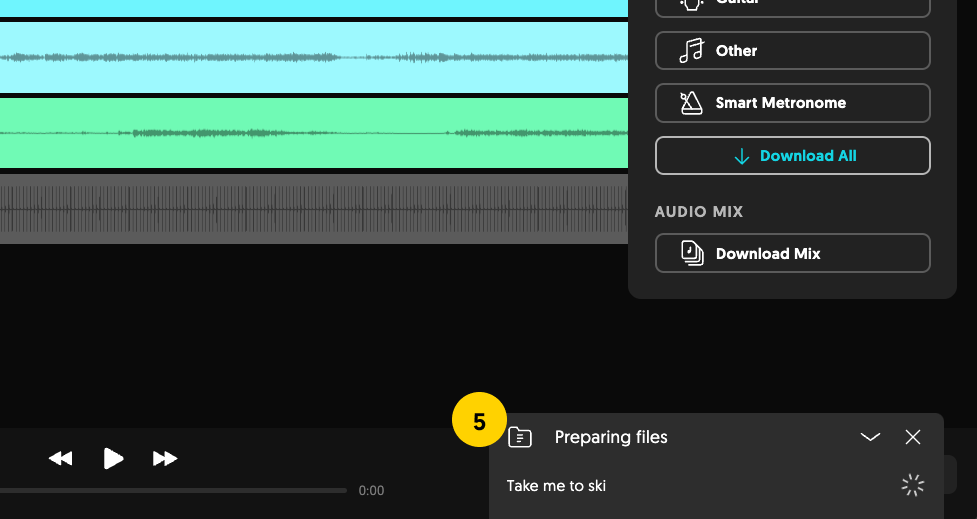This screenshot has width=977, height=519.
Task: Click the download arrow icon in Download All
Action: click(741, 156)
